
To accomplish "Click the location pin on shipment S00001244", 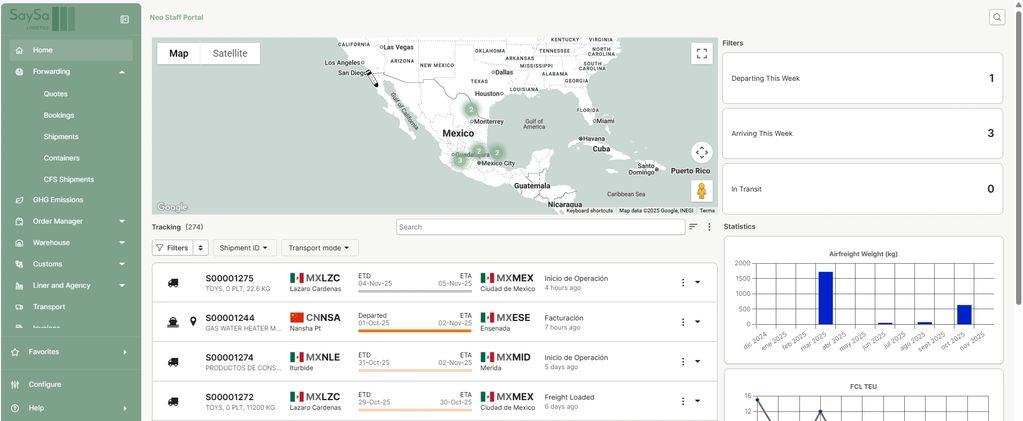I will [193, 321].
